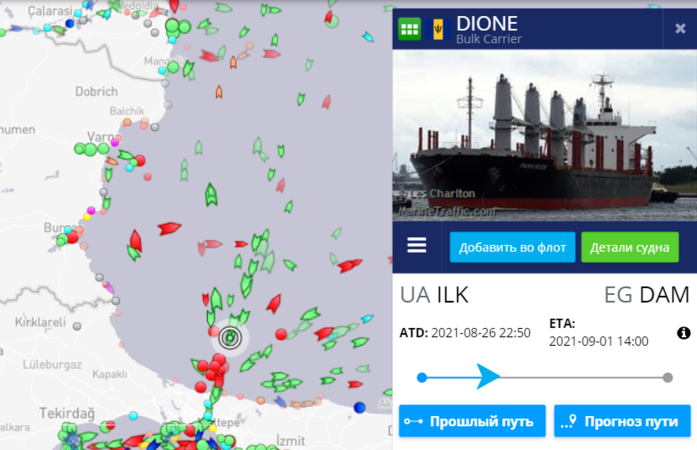Screen dimensions: 697x450
Task: Click the ILK departure port code
Action: (x=452, y=295)
